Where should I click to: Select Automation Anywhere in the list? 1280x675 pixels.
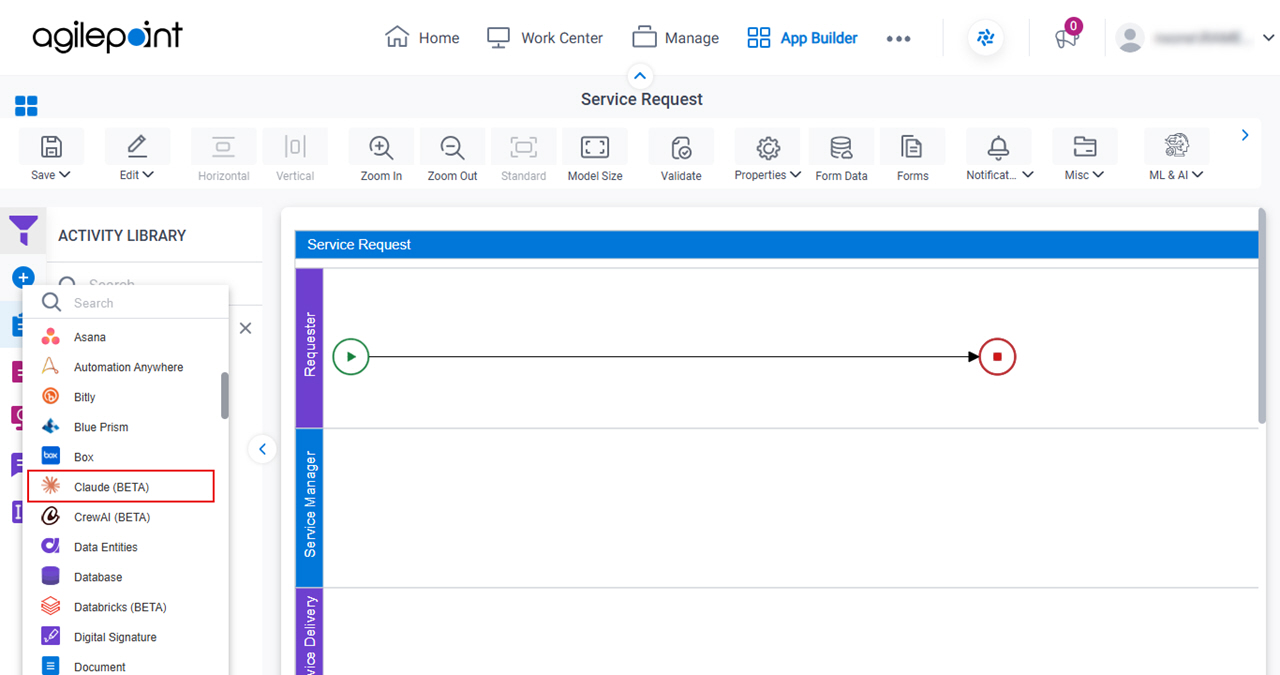126,367
